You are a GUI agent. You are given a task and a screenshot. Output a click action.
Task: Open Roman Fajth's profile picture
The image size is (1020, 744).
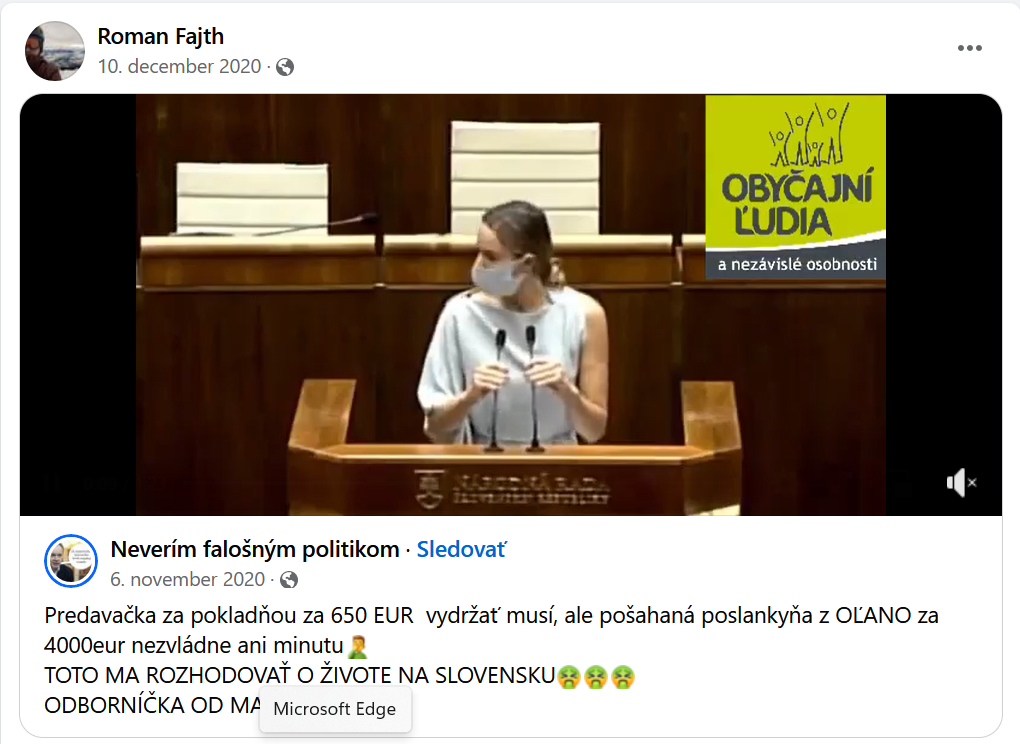pos(55,51)
